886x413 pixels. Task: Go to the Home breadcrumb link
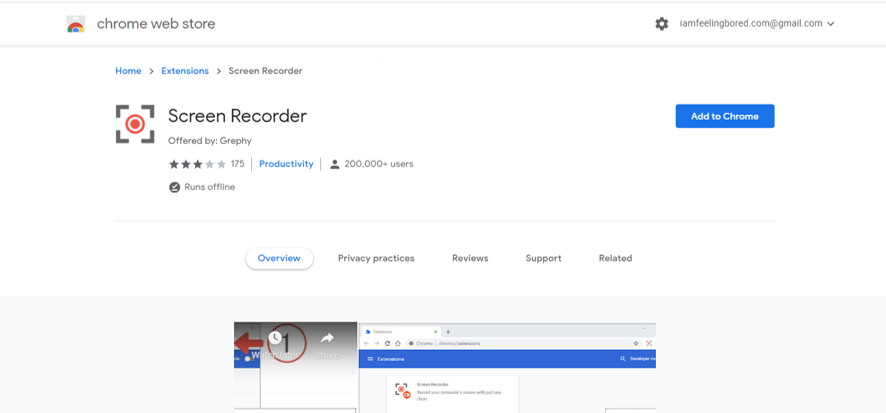(x=128, y=71)
